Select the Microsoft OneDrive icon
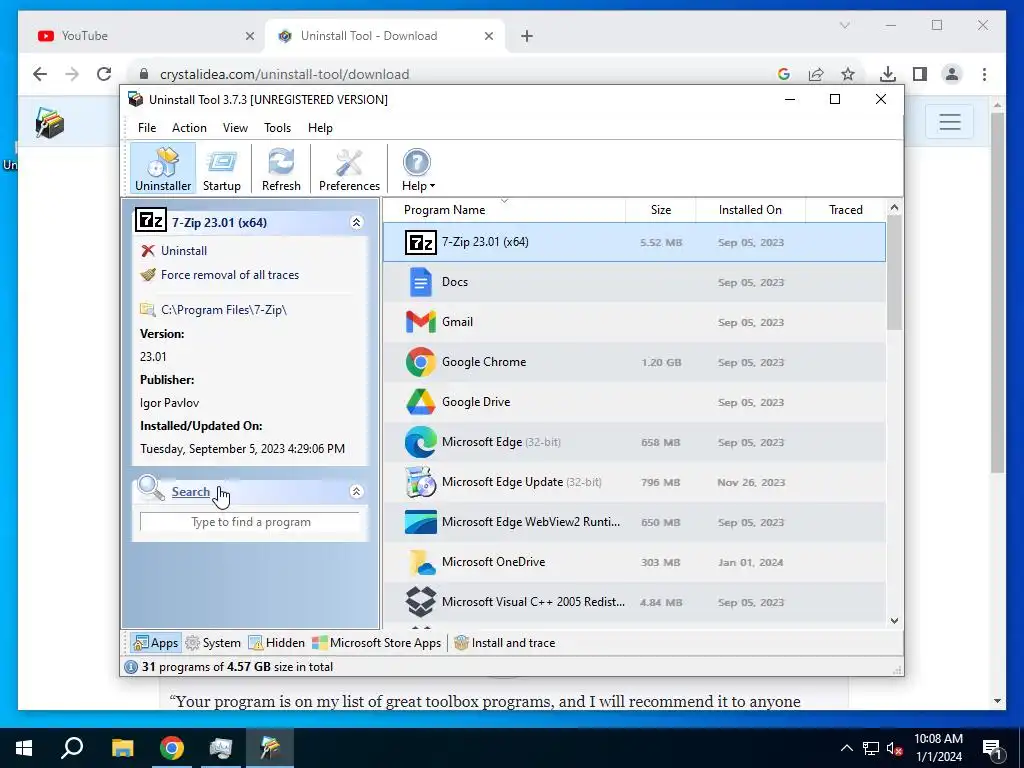 pos(421,562)
